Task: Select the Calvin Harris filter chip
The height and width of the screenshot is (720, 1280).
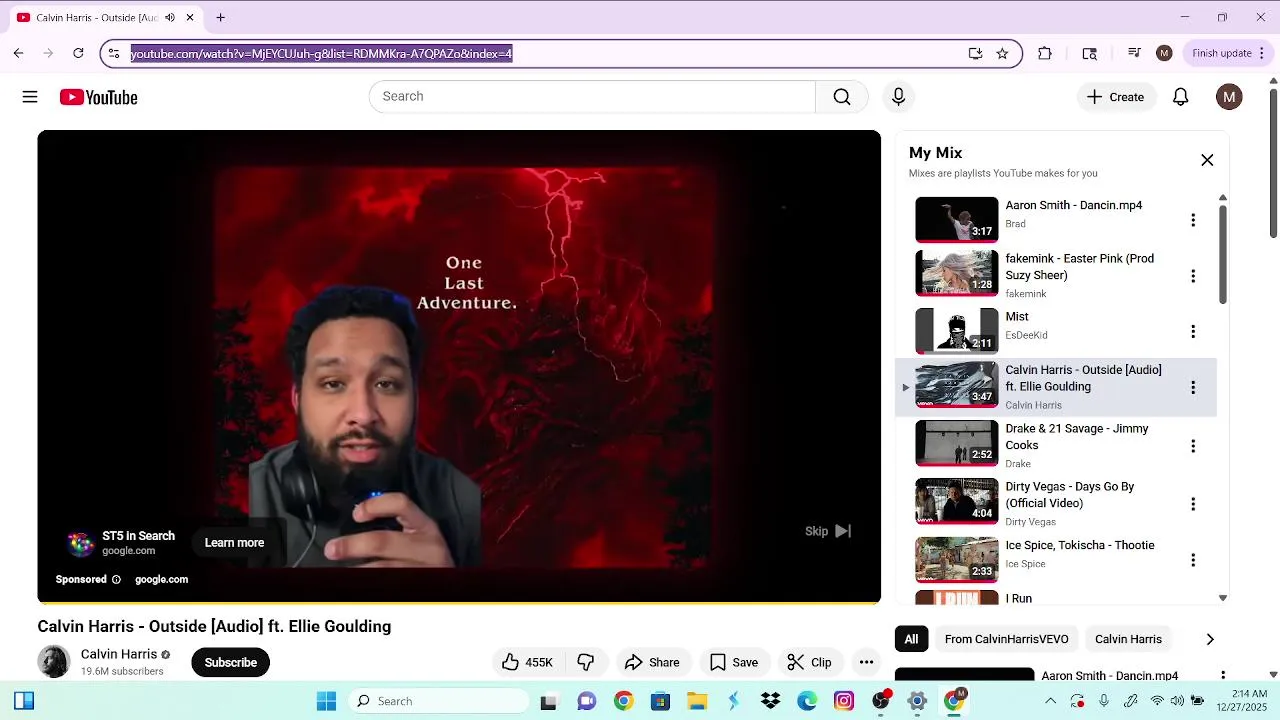Action: point(1128,639)
